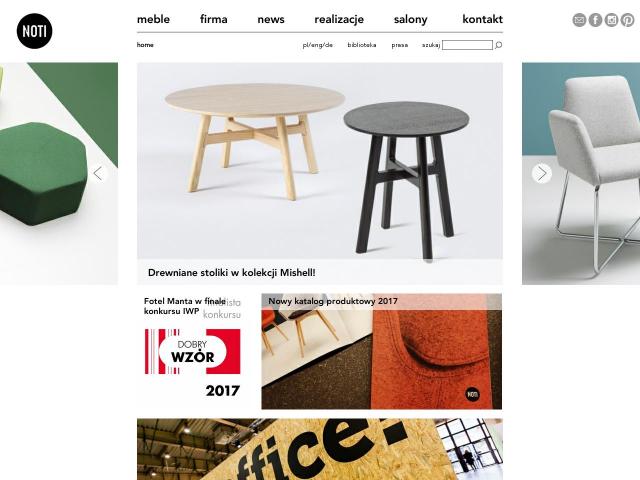Open the Nowy katalog produktowy 2017 thumbnail
The image size is (640, 480).
[x=382, y=351]
